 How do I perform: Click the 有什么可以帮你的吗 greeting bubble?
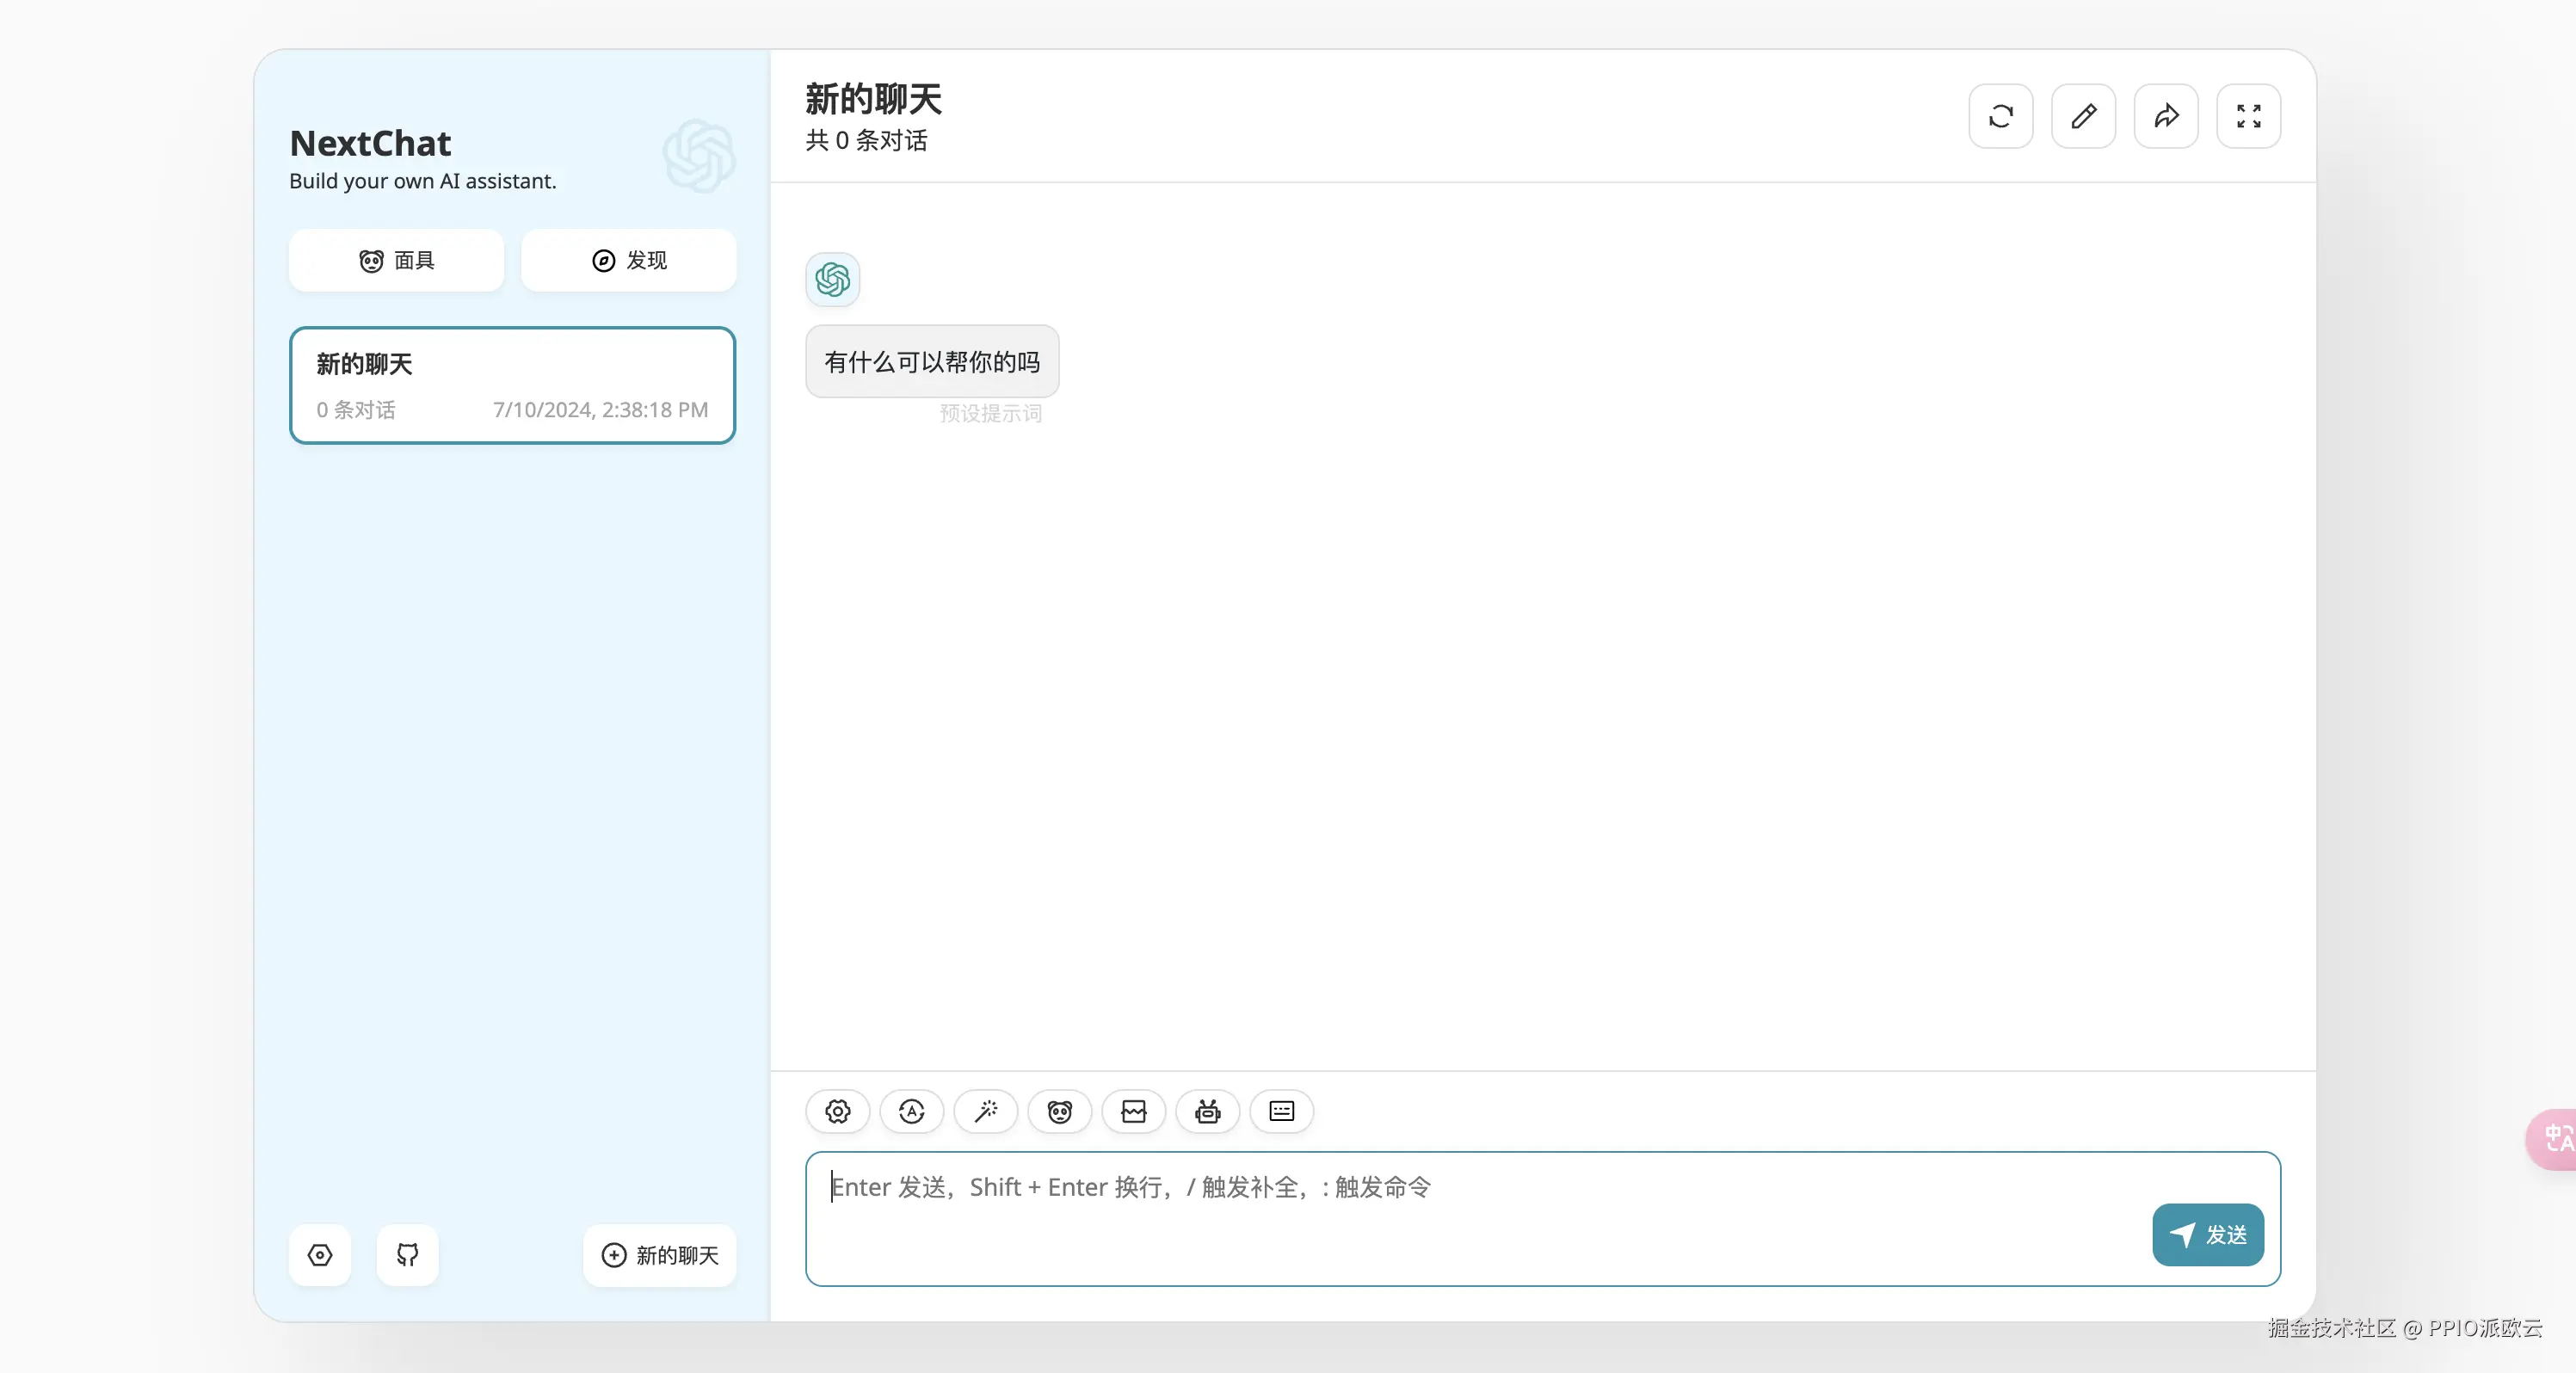[x=931, y=361]
